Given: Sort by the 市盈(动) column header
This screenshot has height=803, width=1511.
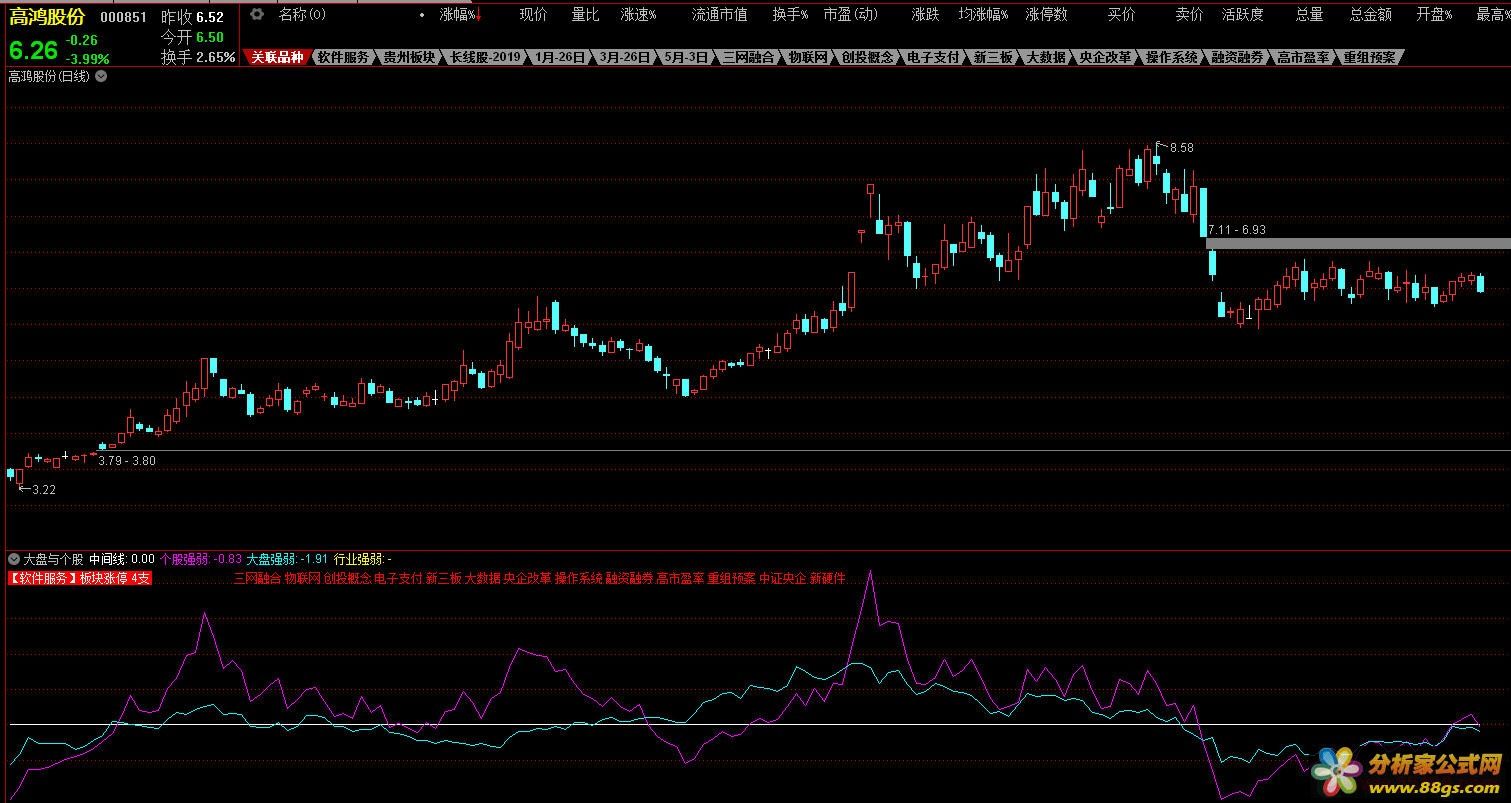Looking at the screenshot, I should 850,14.
